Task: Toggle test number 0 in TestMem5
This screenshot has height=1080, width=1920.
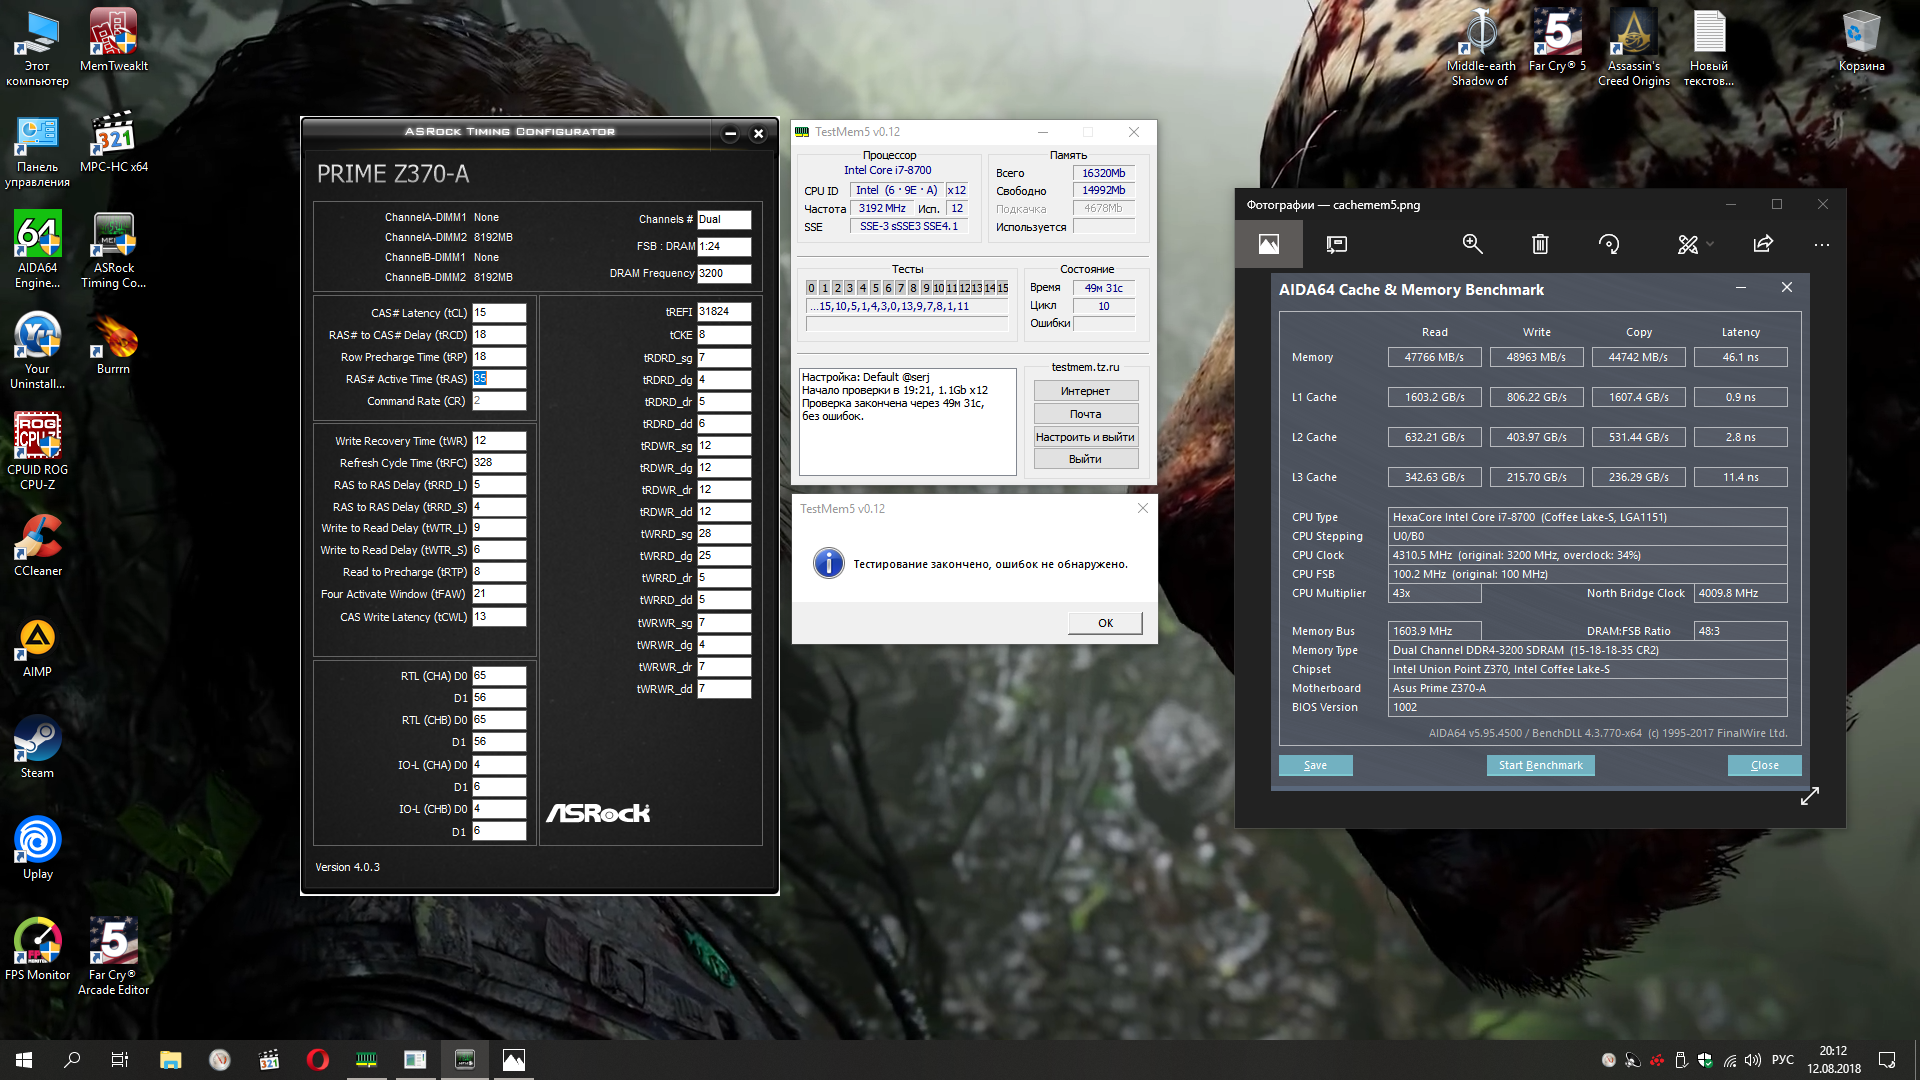Action: (x=812, y=288)
